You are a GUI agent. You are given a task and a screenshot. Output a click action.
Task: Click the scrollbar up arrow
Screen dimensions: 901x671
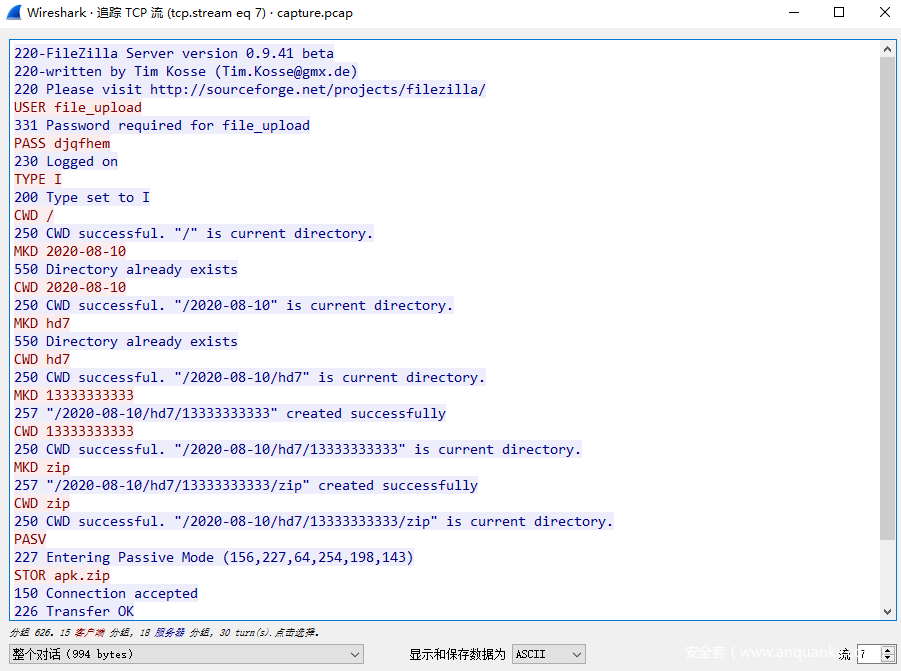(x=888, y=49)
